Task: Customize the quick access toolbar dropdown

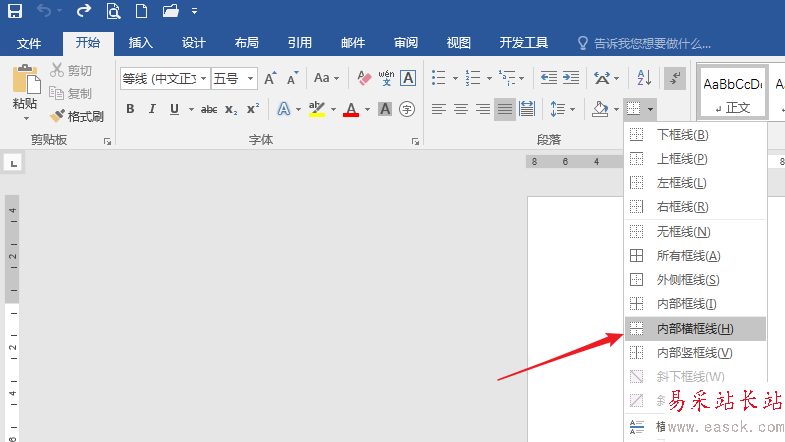Action: pyautogui.click(x=194, y=11)
